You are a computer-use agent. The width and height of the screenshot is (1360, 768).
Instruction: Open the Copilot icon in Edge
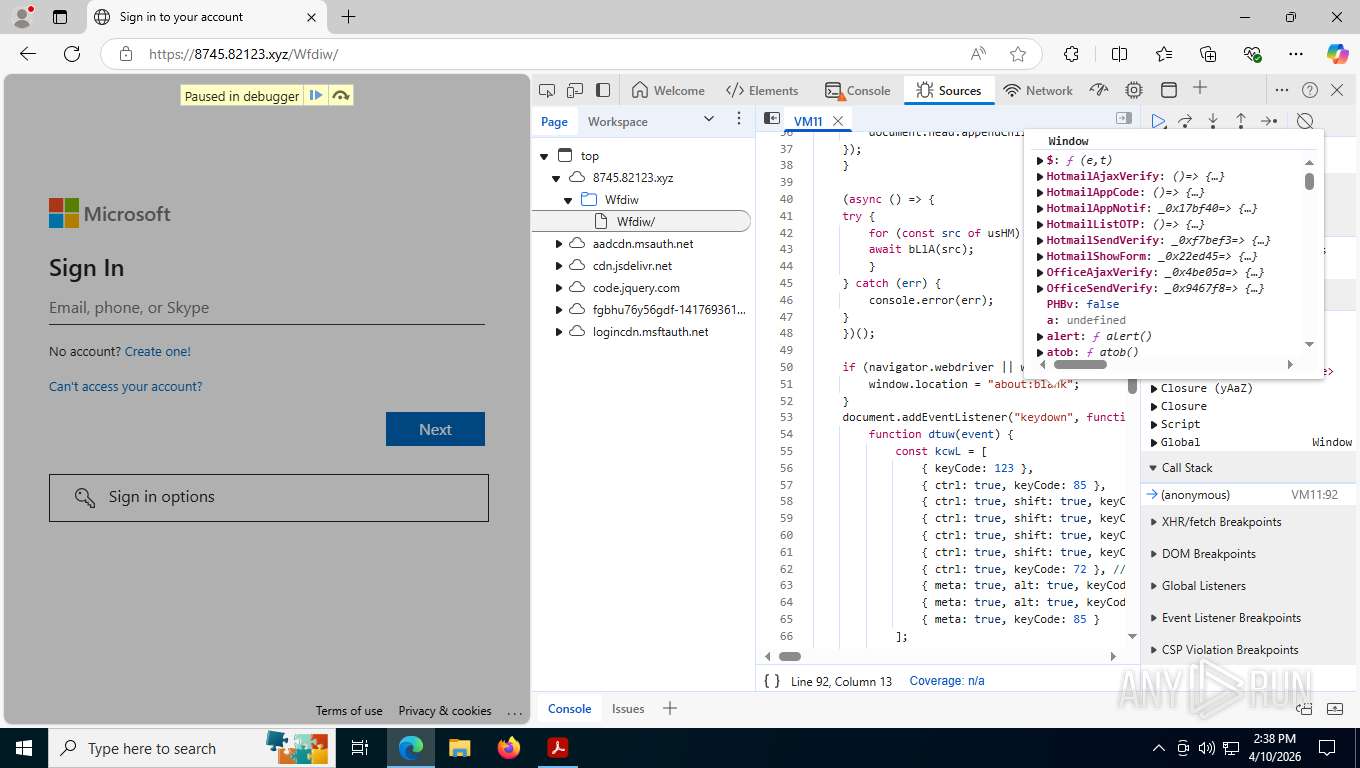tap(1338, 54)
